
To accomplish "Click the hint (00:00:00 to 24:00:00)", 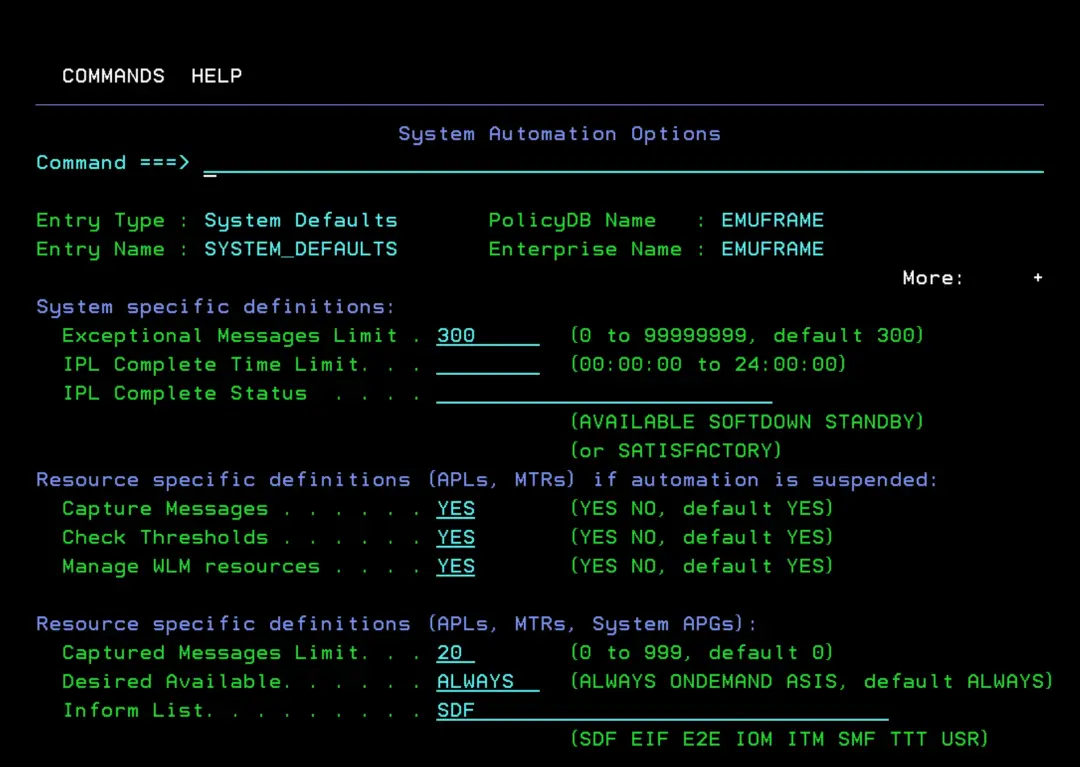I will (708, 365).
